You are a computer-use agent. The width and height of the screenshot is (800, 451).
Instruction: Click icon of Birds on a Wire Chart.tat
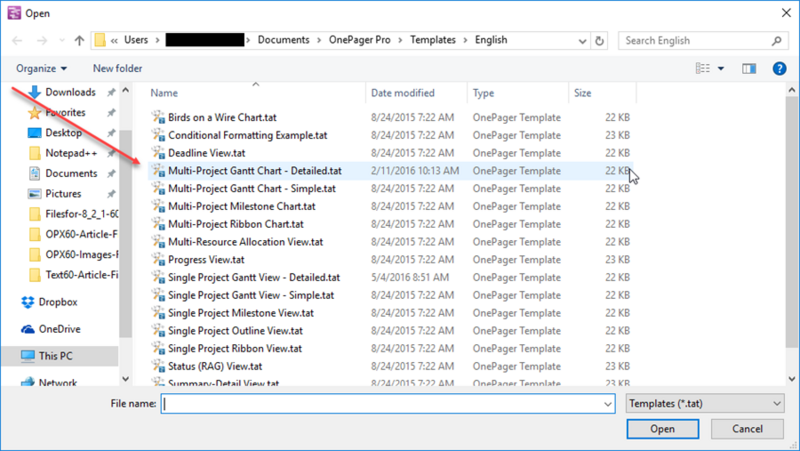coord(158,117)
